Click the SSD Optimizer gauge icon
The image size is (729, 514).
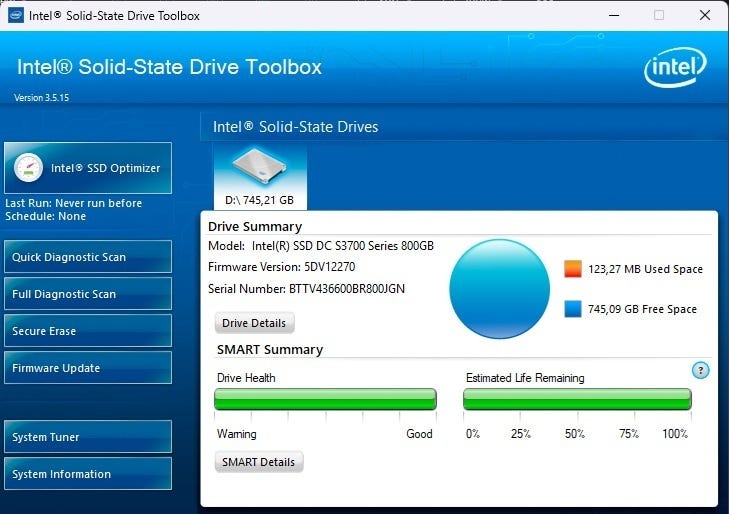28,167
